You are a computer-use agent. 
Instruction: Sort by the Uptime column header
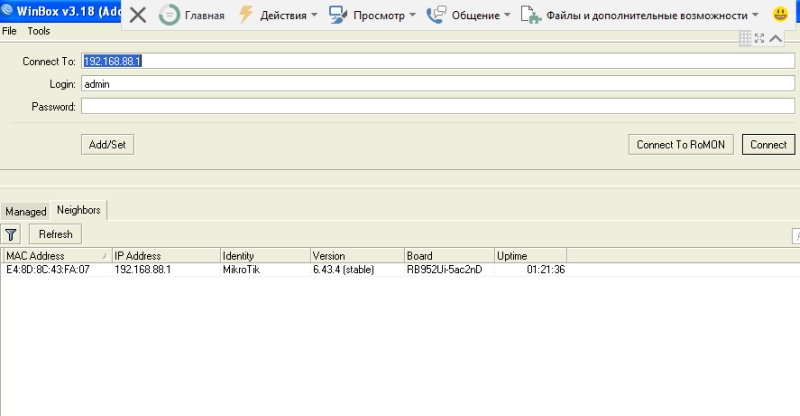(x=531, y=256)
